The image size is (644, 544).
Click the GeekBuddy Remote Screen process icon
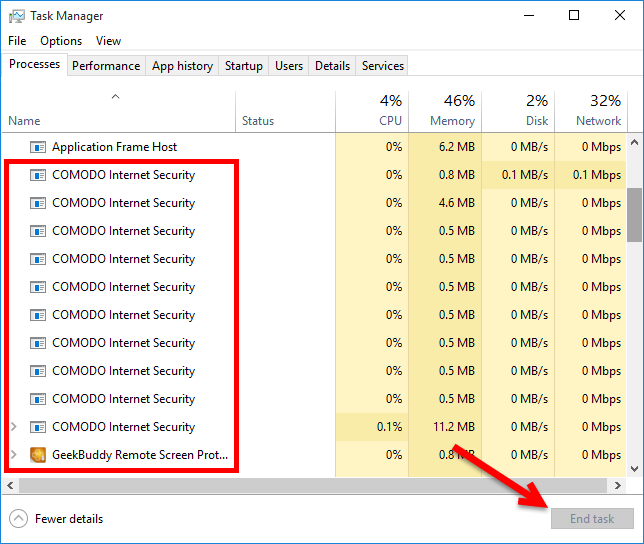click(38, 455)
